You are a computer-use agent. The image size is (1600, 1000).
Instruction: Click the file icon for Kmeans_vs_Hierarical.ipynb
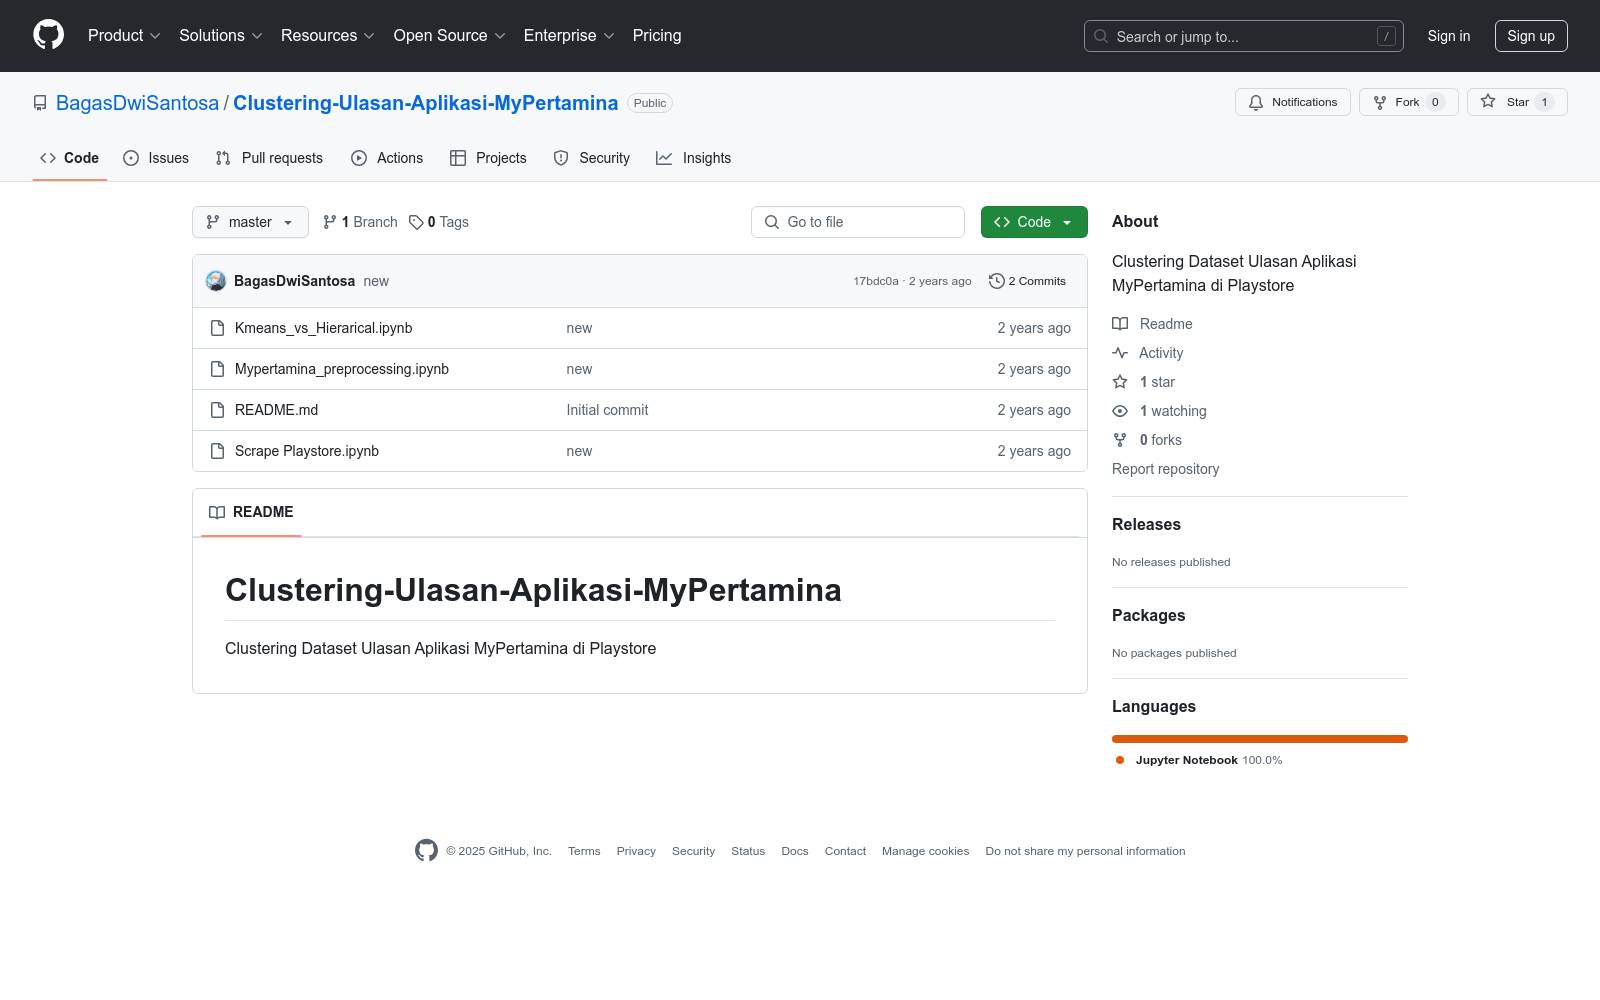217,328
